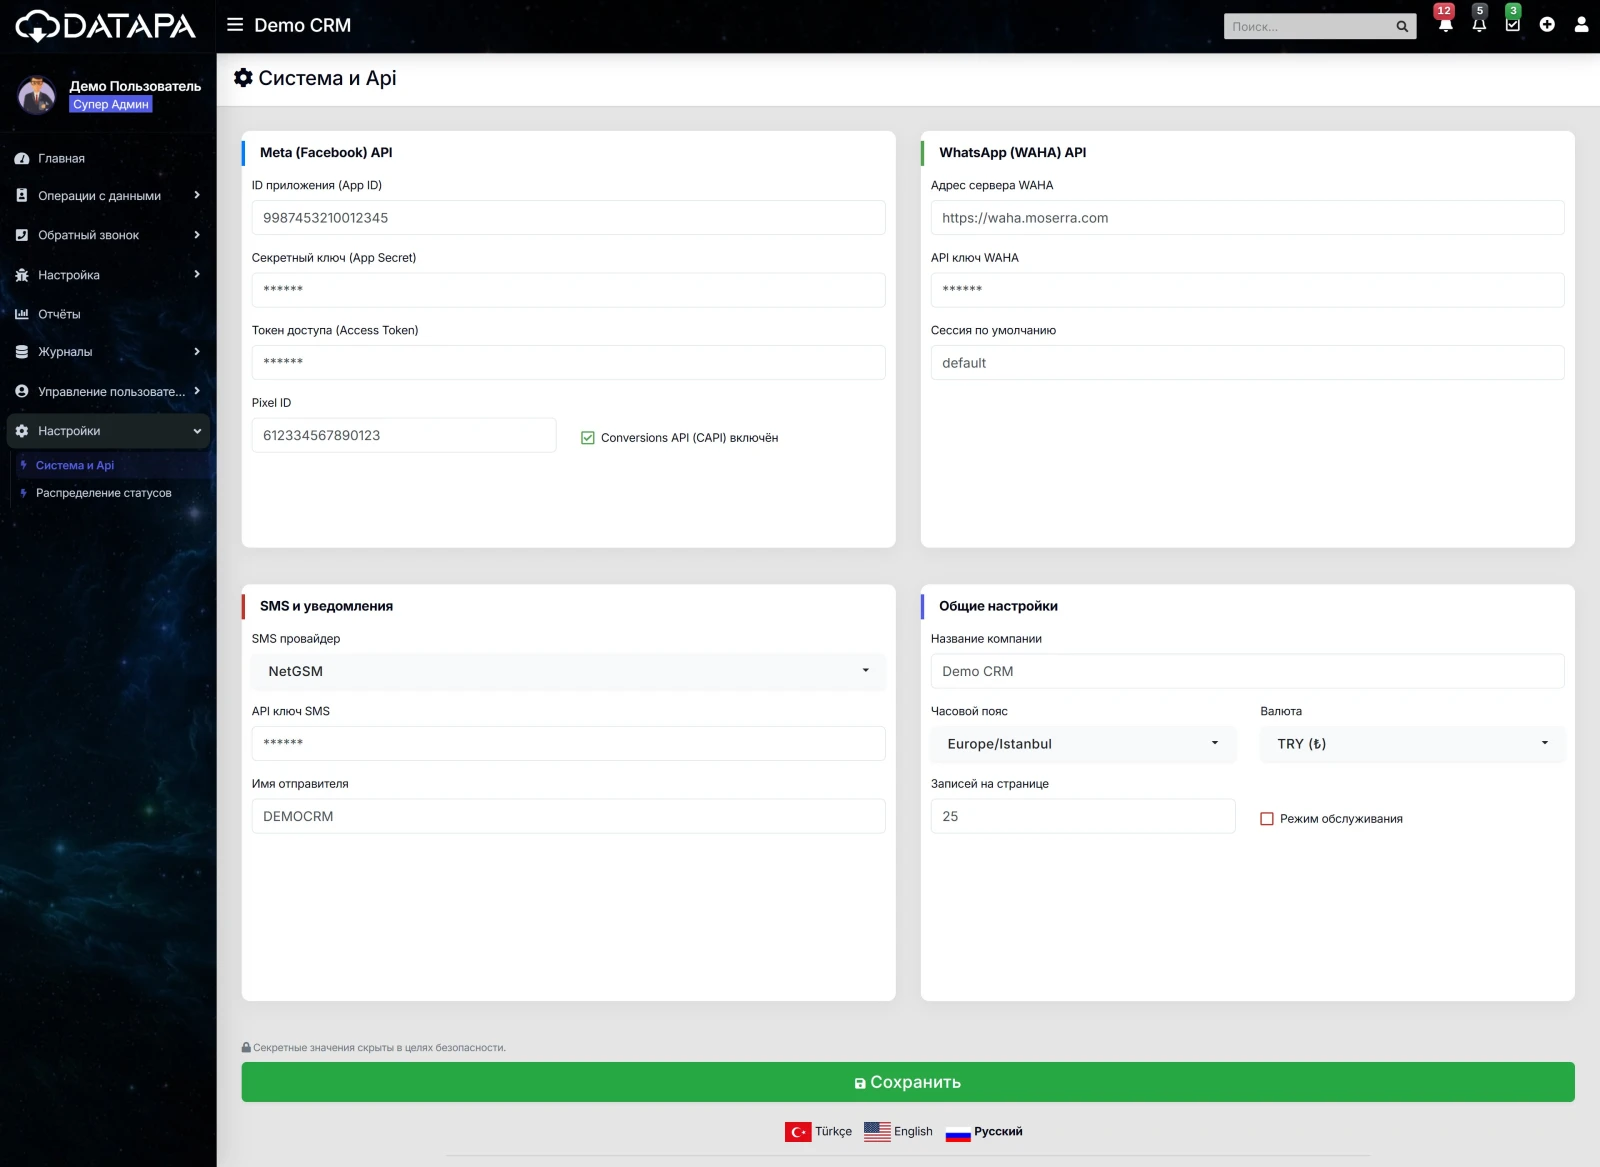1600x1167 pixels.
Task: Click the Demo CRM header title
Action: click(302, 25)
